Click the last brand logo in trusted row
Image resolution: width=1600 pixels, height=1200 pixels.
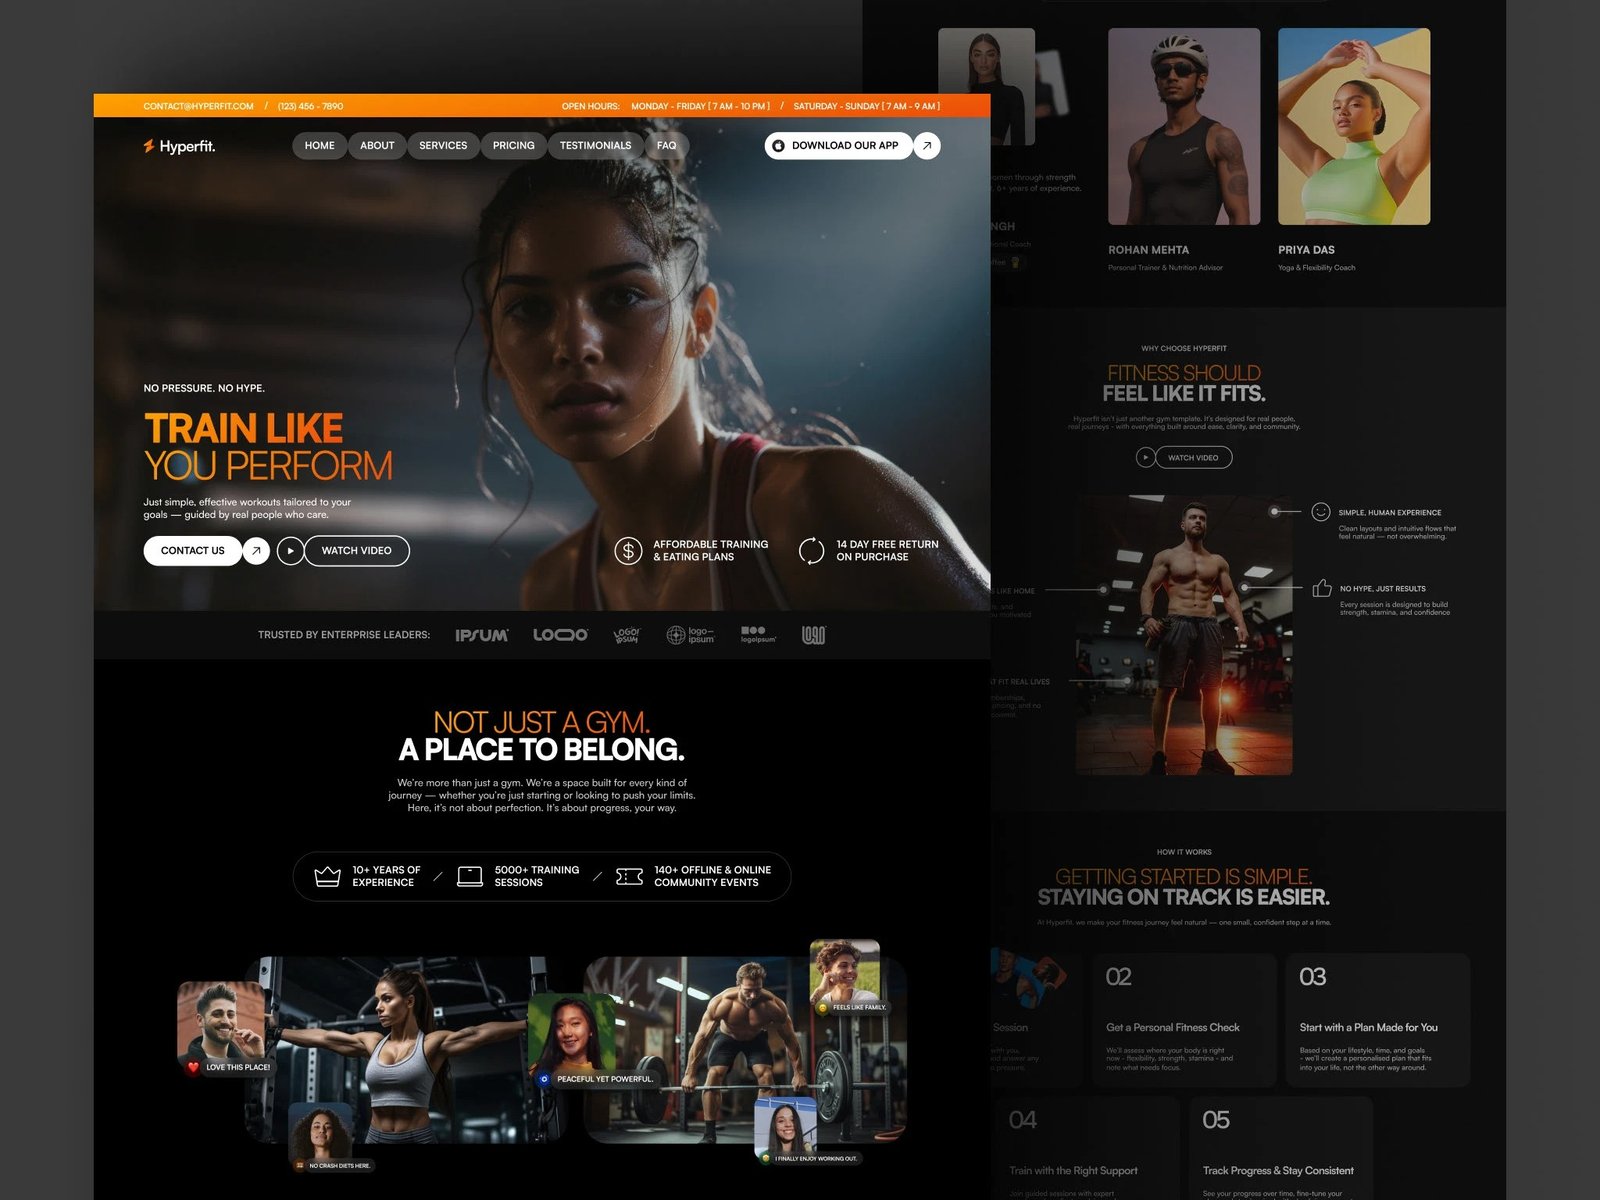[x=814, y=635]
